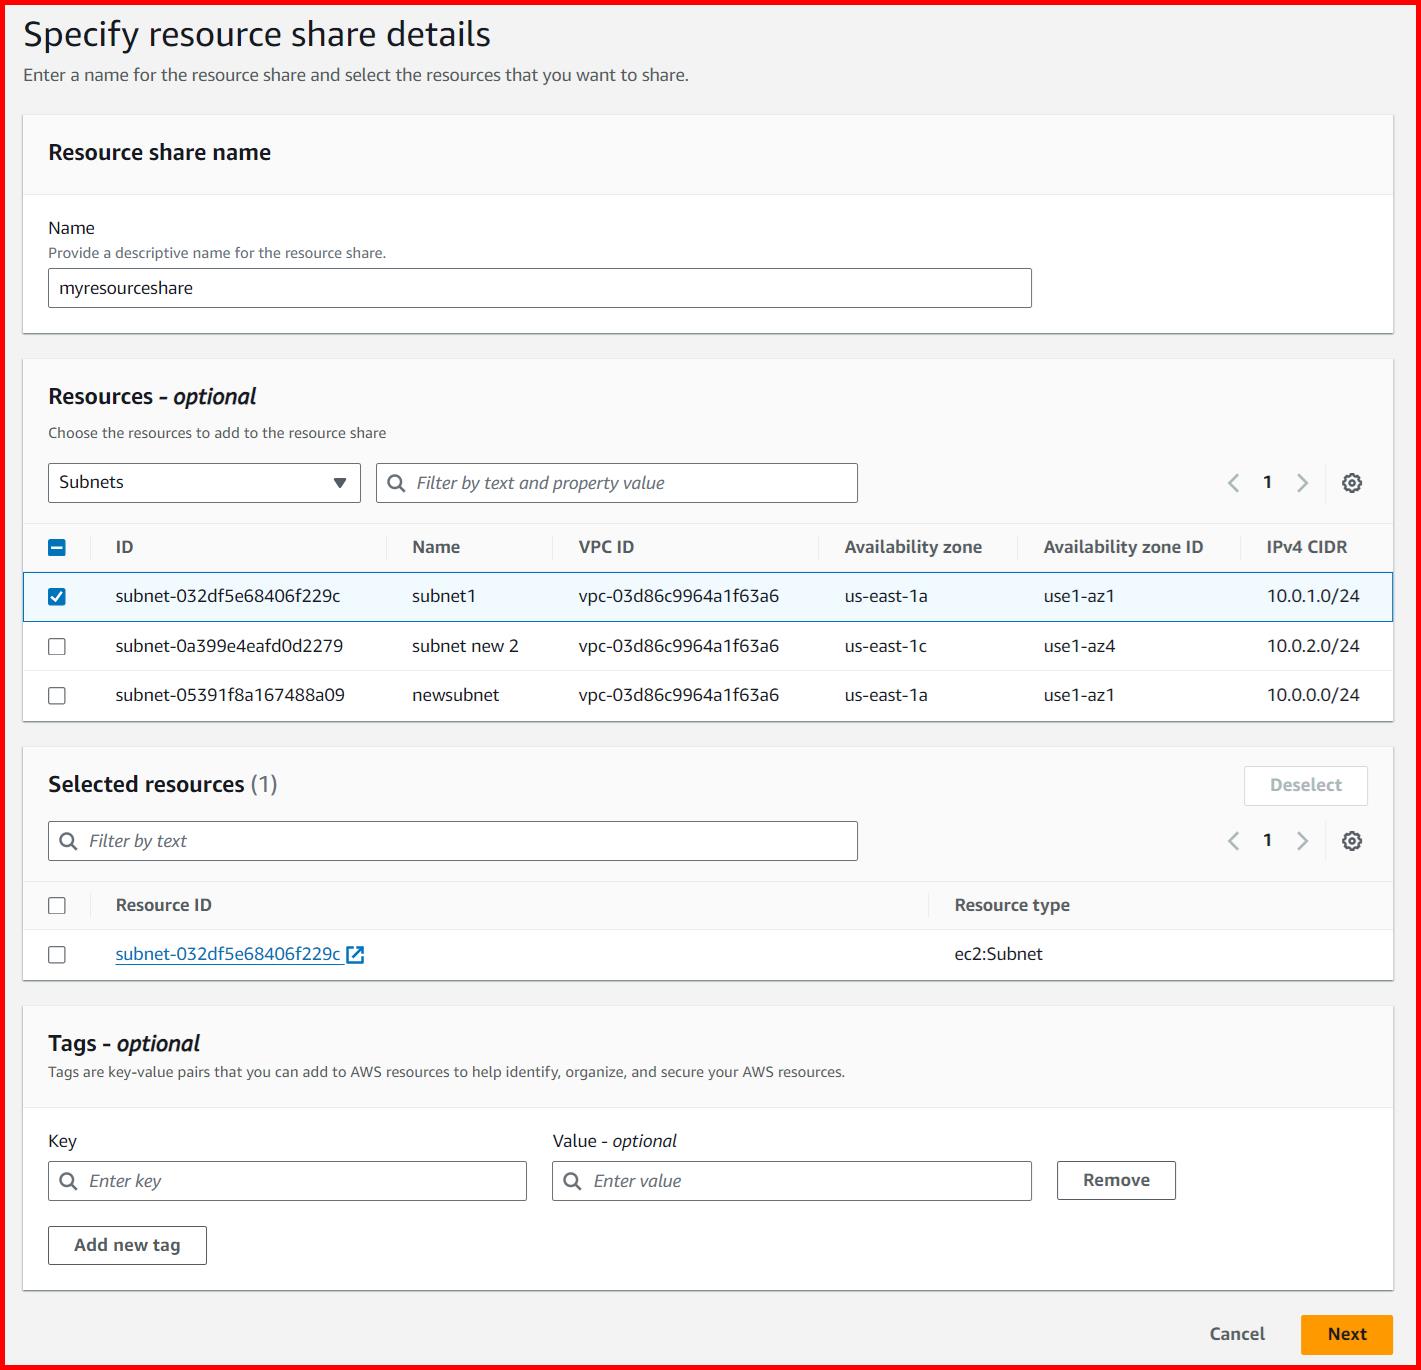The height and width of the screenshot is (1370, 1421).
Task: Click the search icon in the Enter key field
Action: click(68, 1180)
